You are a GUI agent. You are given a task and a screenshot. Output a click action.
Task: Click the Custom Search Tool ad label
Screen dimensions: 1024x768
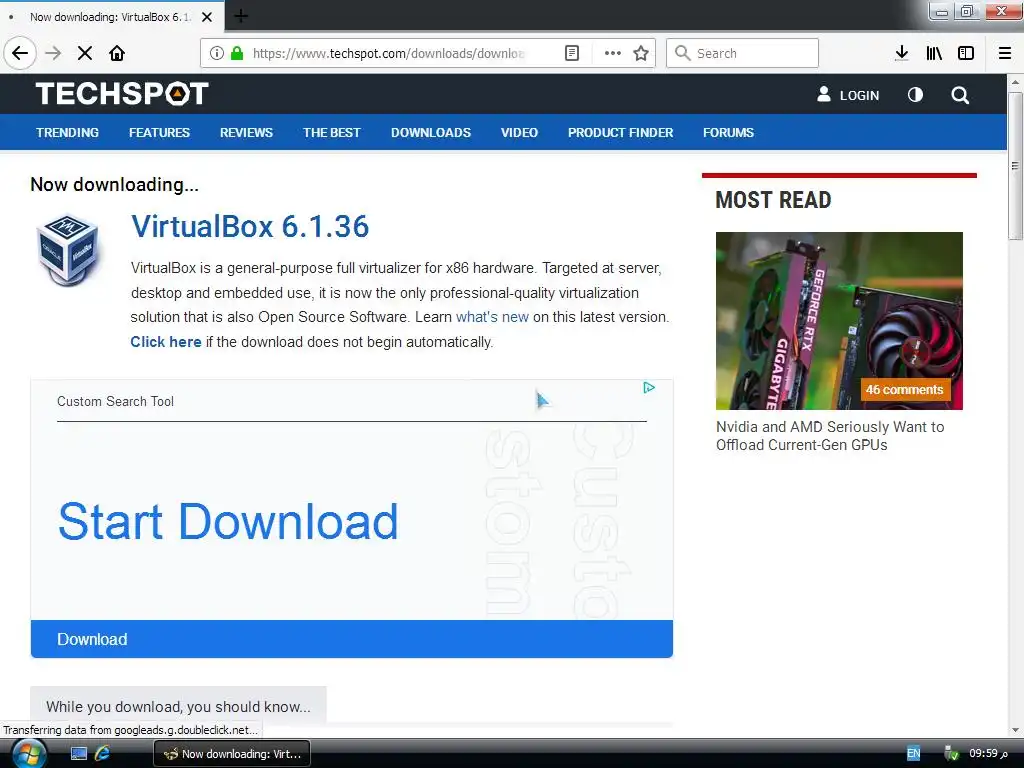(116, 401)
